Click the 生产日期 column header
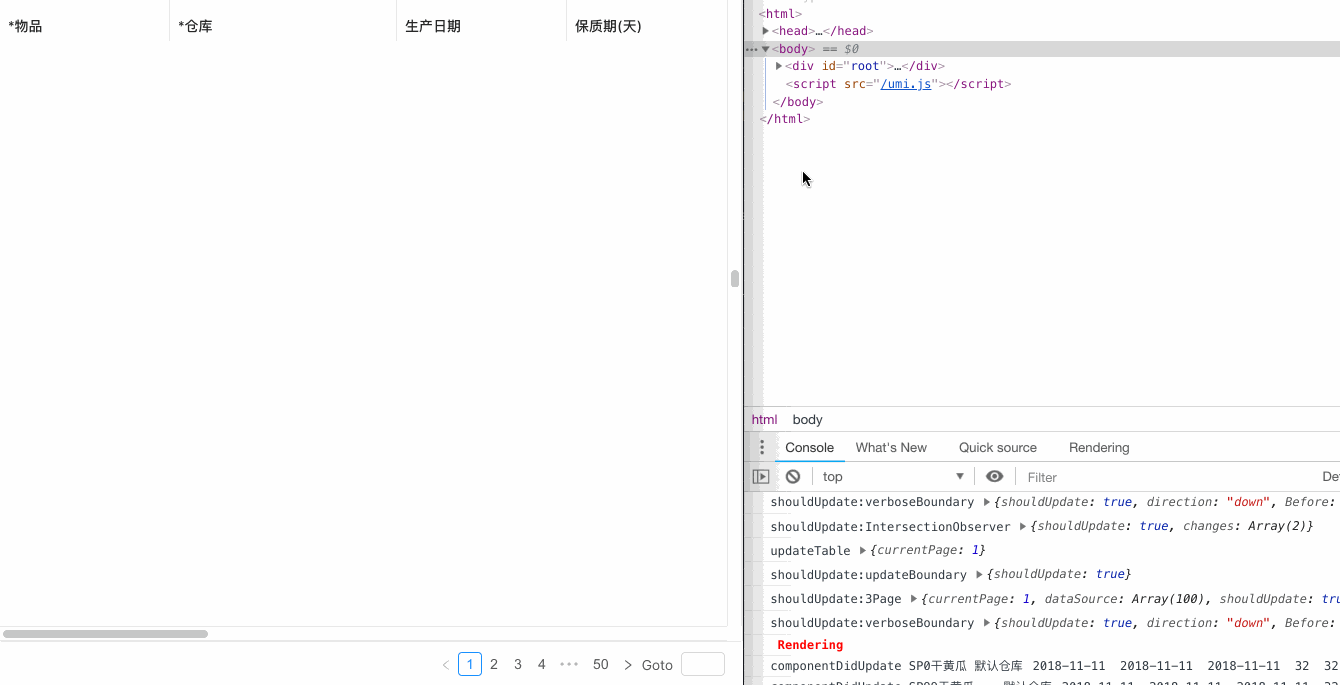This screenshot has height=685, width=1340. tap(482, 26)
